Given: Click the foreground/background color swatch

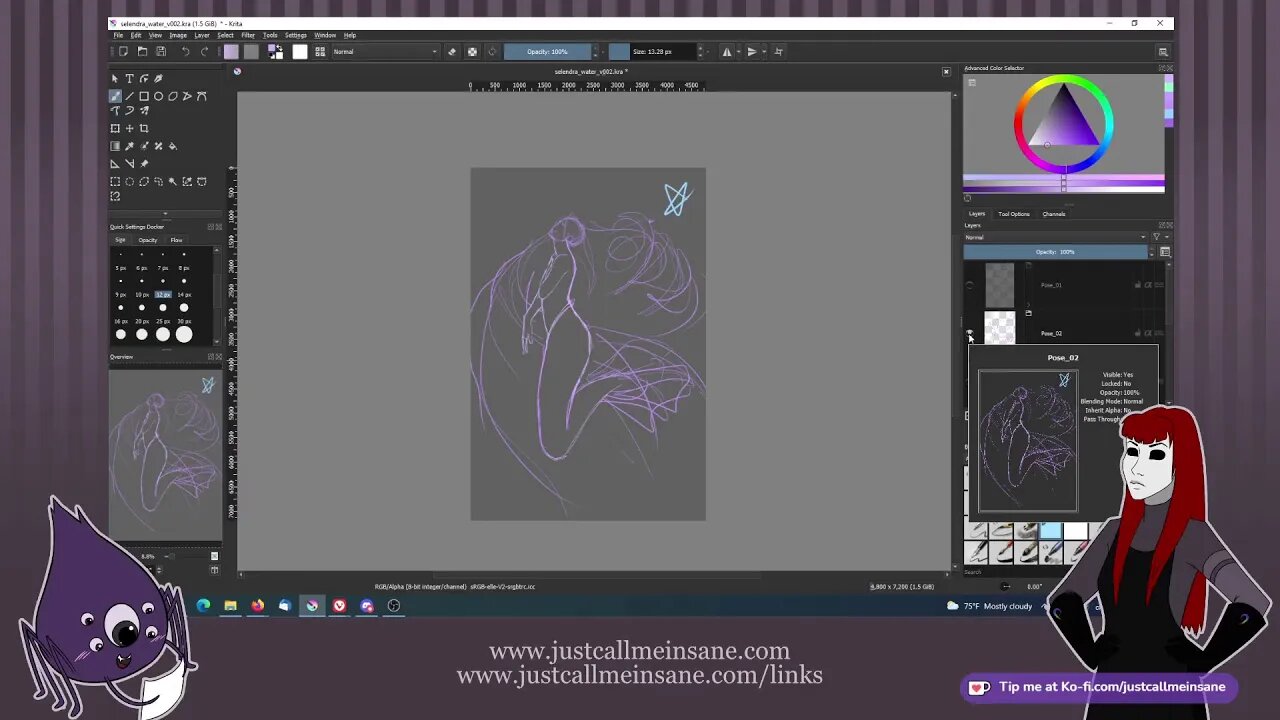Looking at the screenshot, I should coord(275,51).
